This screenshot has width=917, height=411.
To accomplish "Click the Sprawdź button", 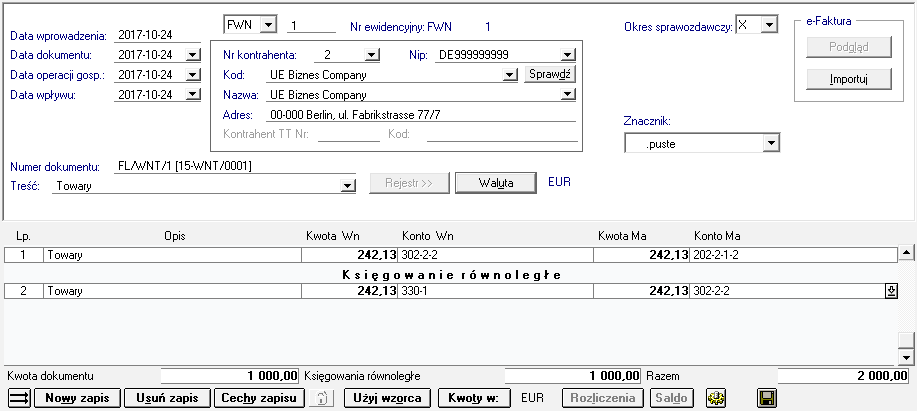I will [551, 74].
